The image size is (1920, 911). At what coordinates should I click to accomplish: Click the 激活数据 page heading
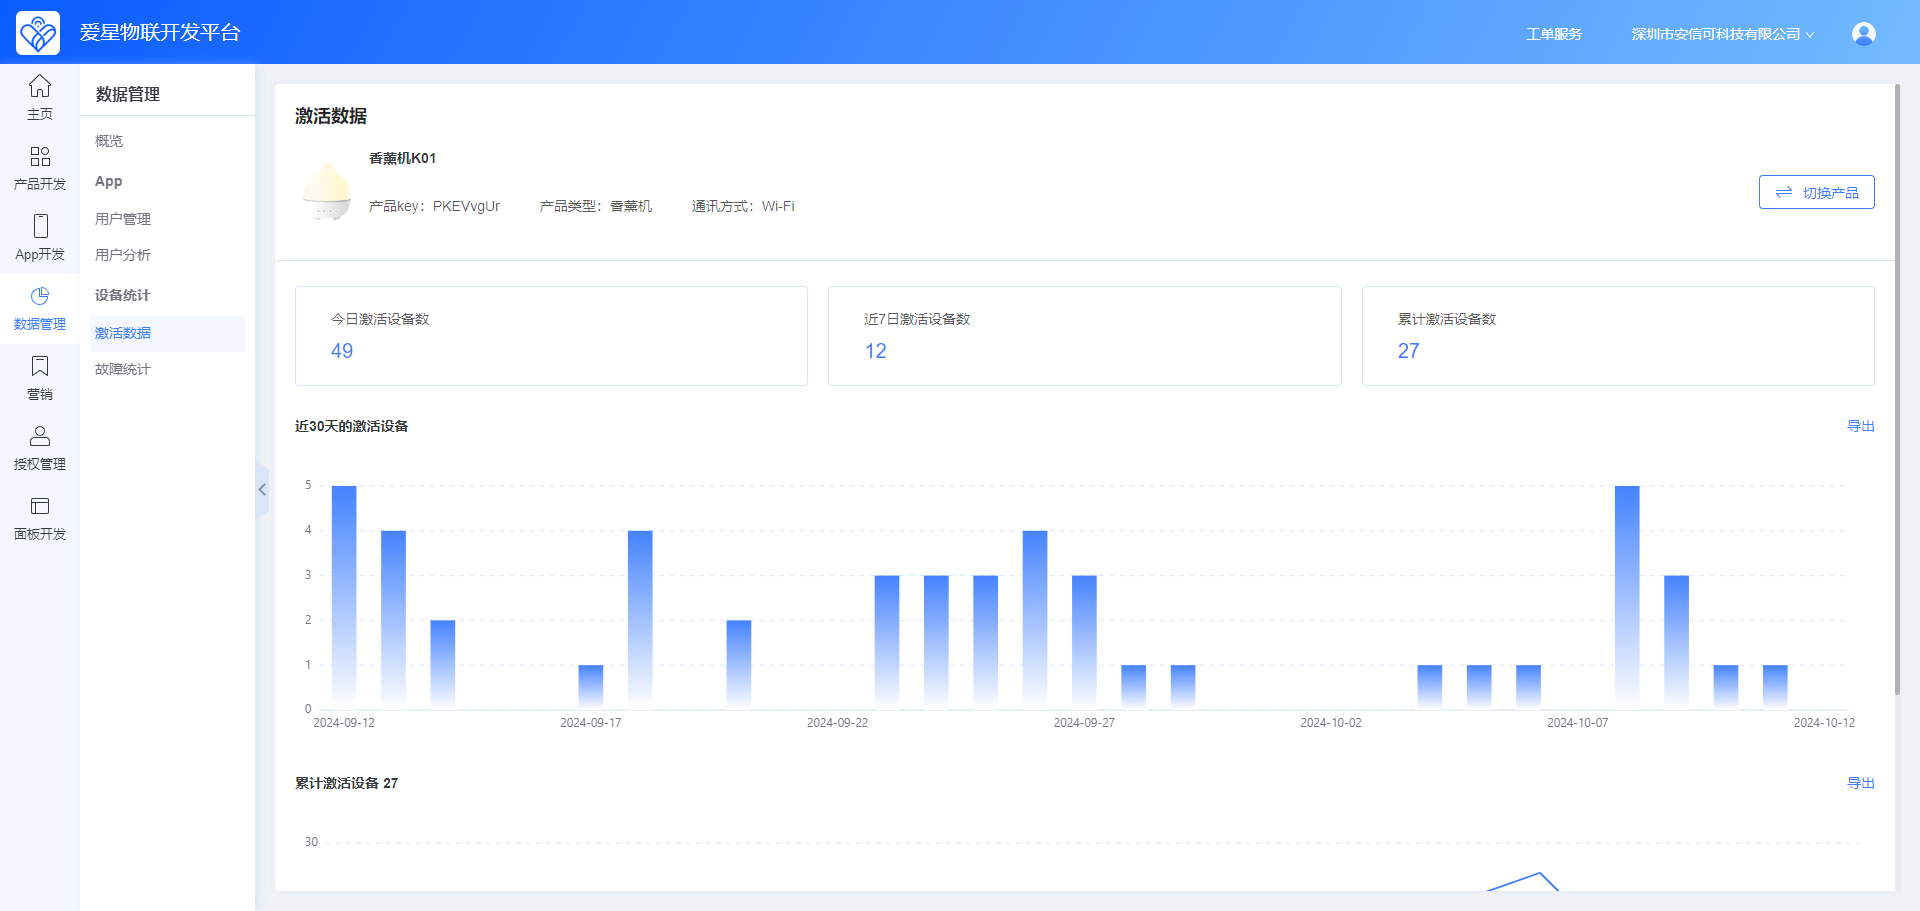click(331, 116)
